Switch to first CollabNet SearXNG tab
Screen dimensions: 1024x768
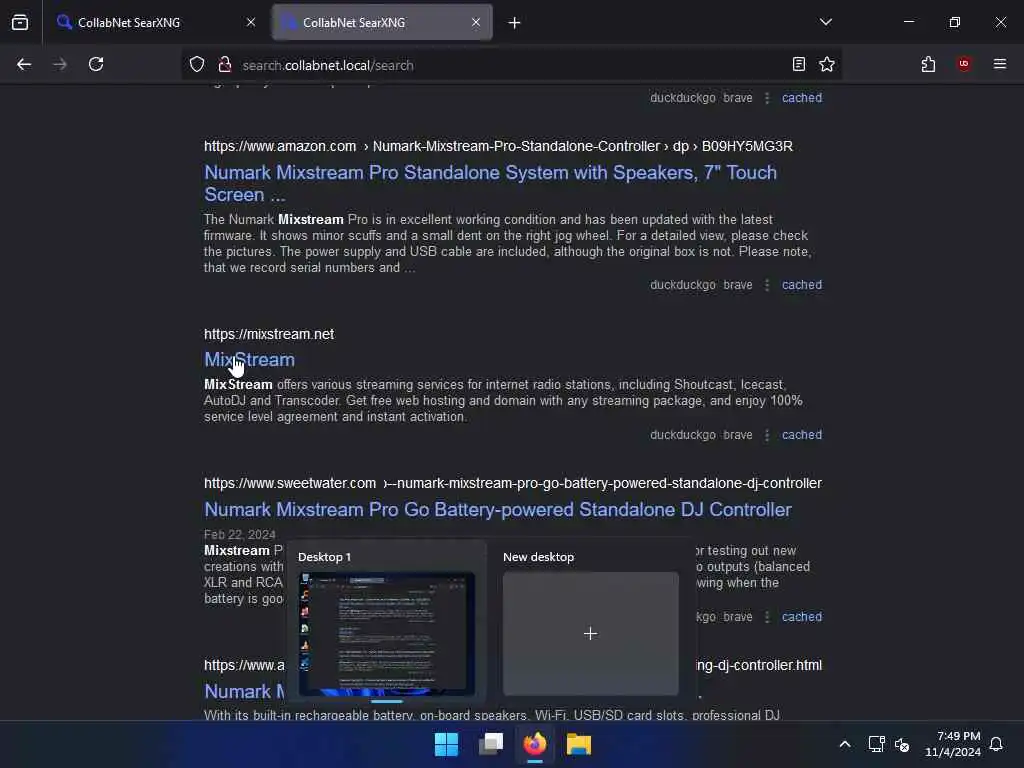[156, 22]
